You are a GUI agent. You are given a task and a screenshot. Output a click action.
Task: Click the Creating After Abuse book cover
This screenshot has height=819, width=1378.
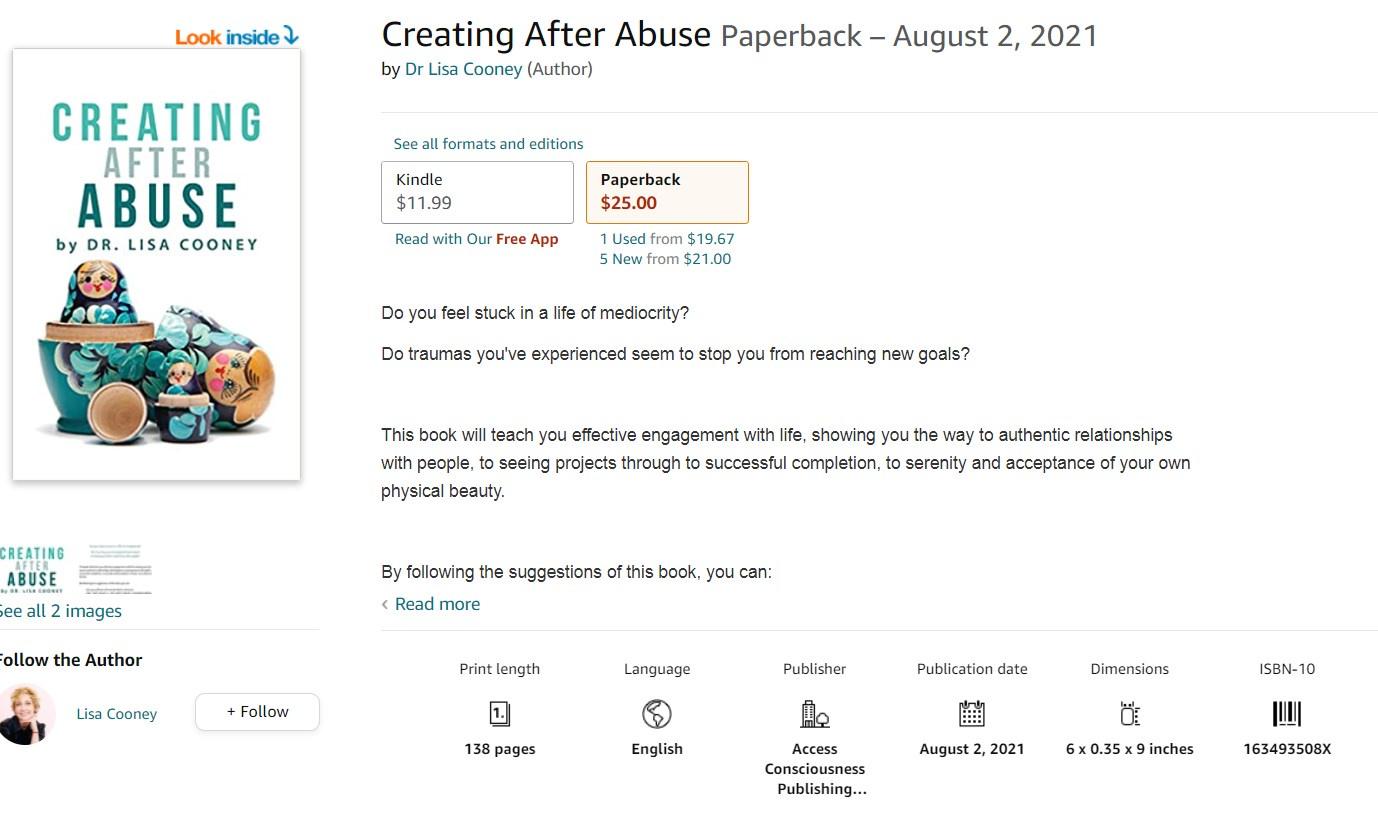[157, 265]
